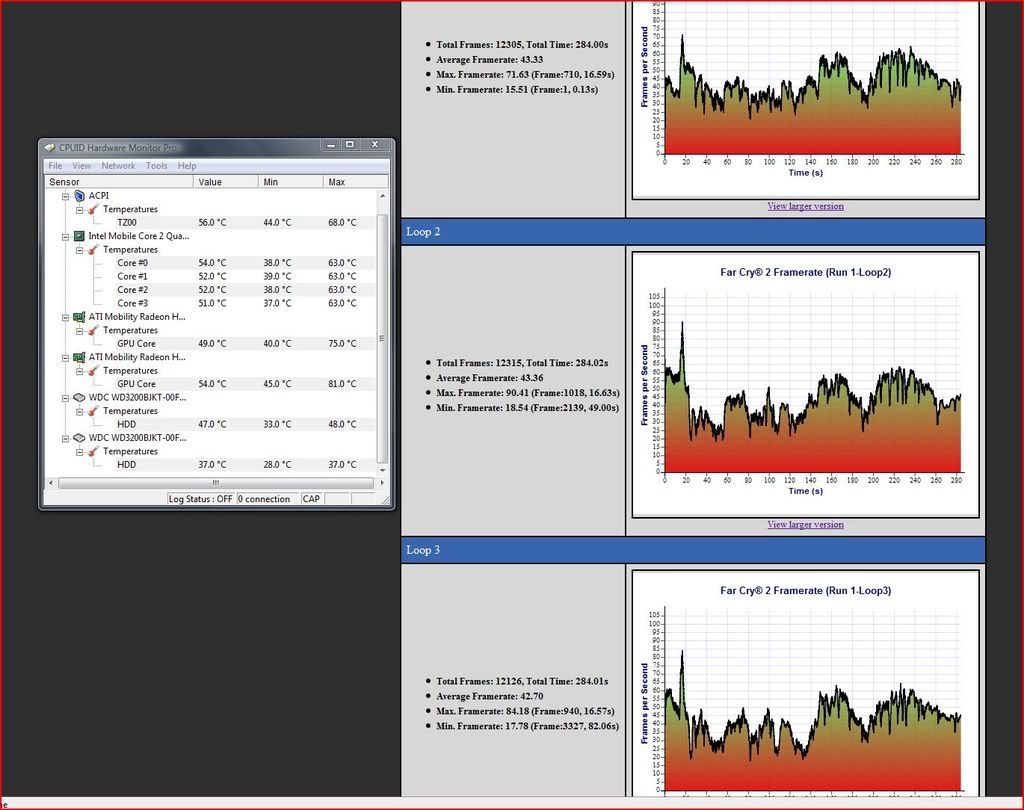This screenshot has width=1024, height=810.
Task: Click the Far Cry 2 Run 1-Loop3 framerate graph
Action: (x=805, y=683)
